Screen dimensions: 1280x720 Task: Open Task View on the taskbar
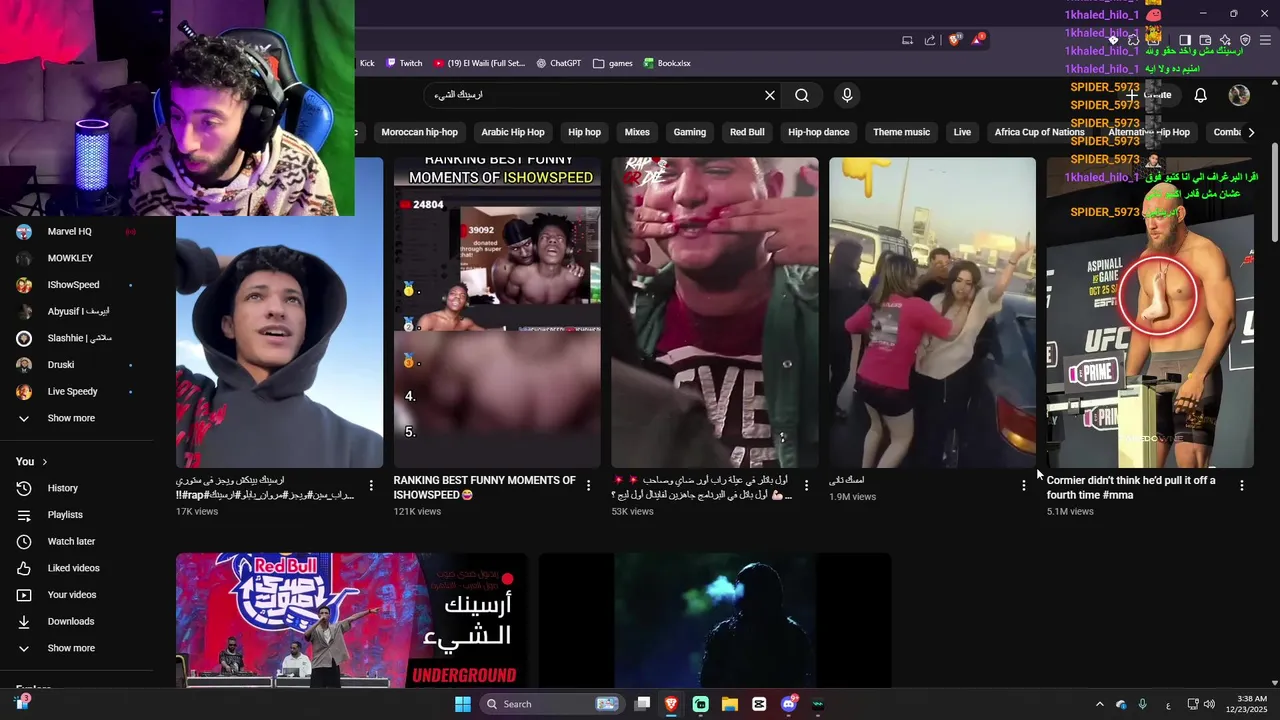pyautogui.click(x=643, y=704)
